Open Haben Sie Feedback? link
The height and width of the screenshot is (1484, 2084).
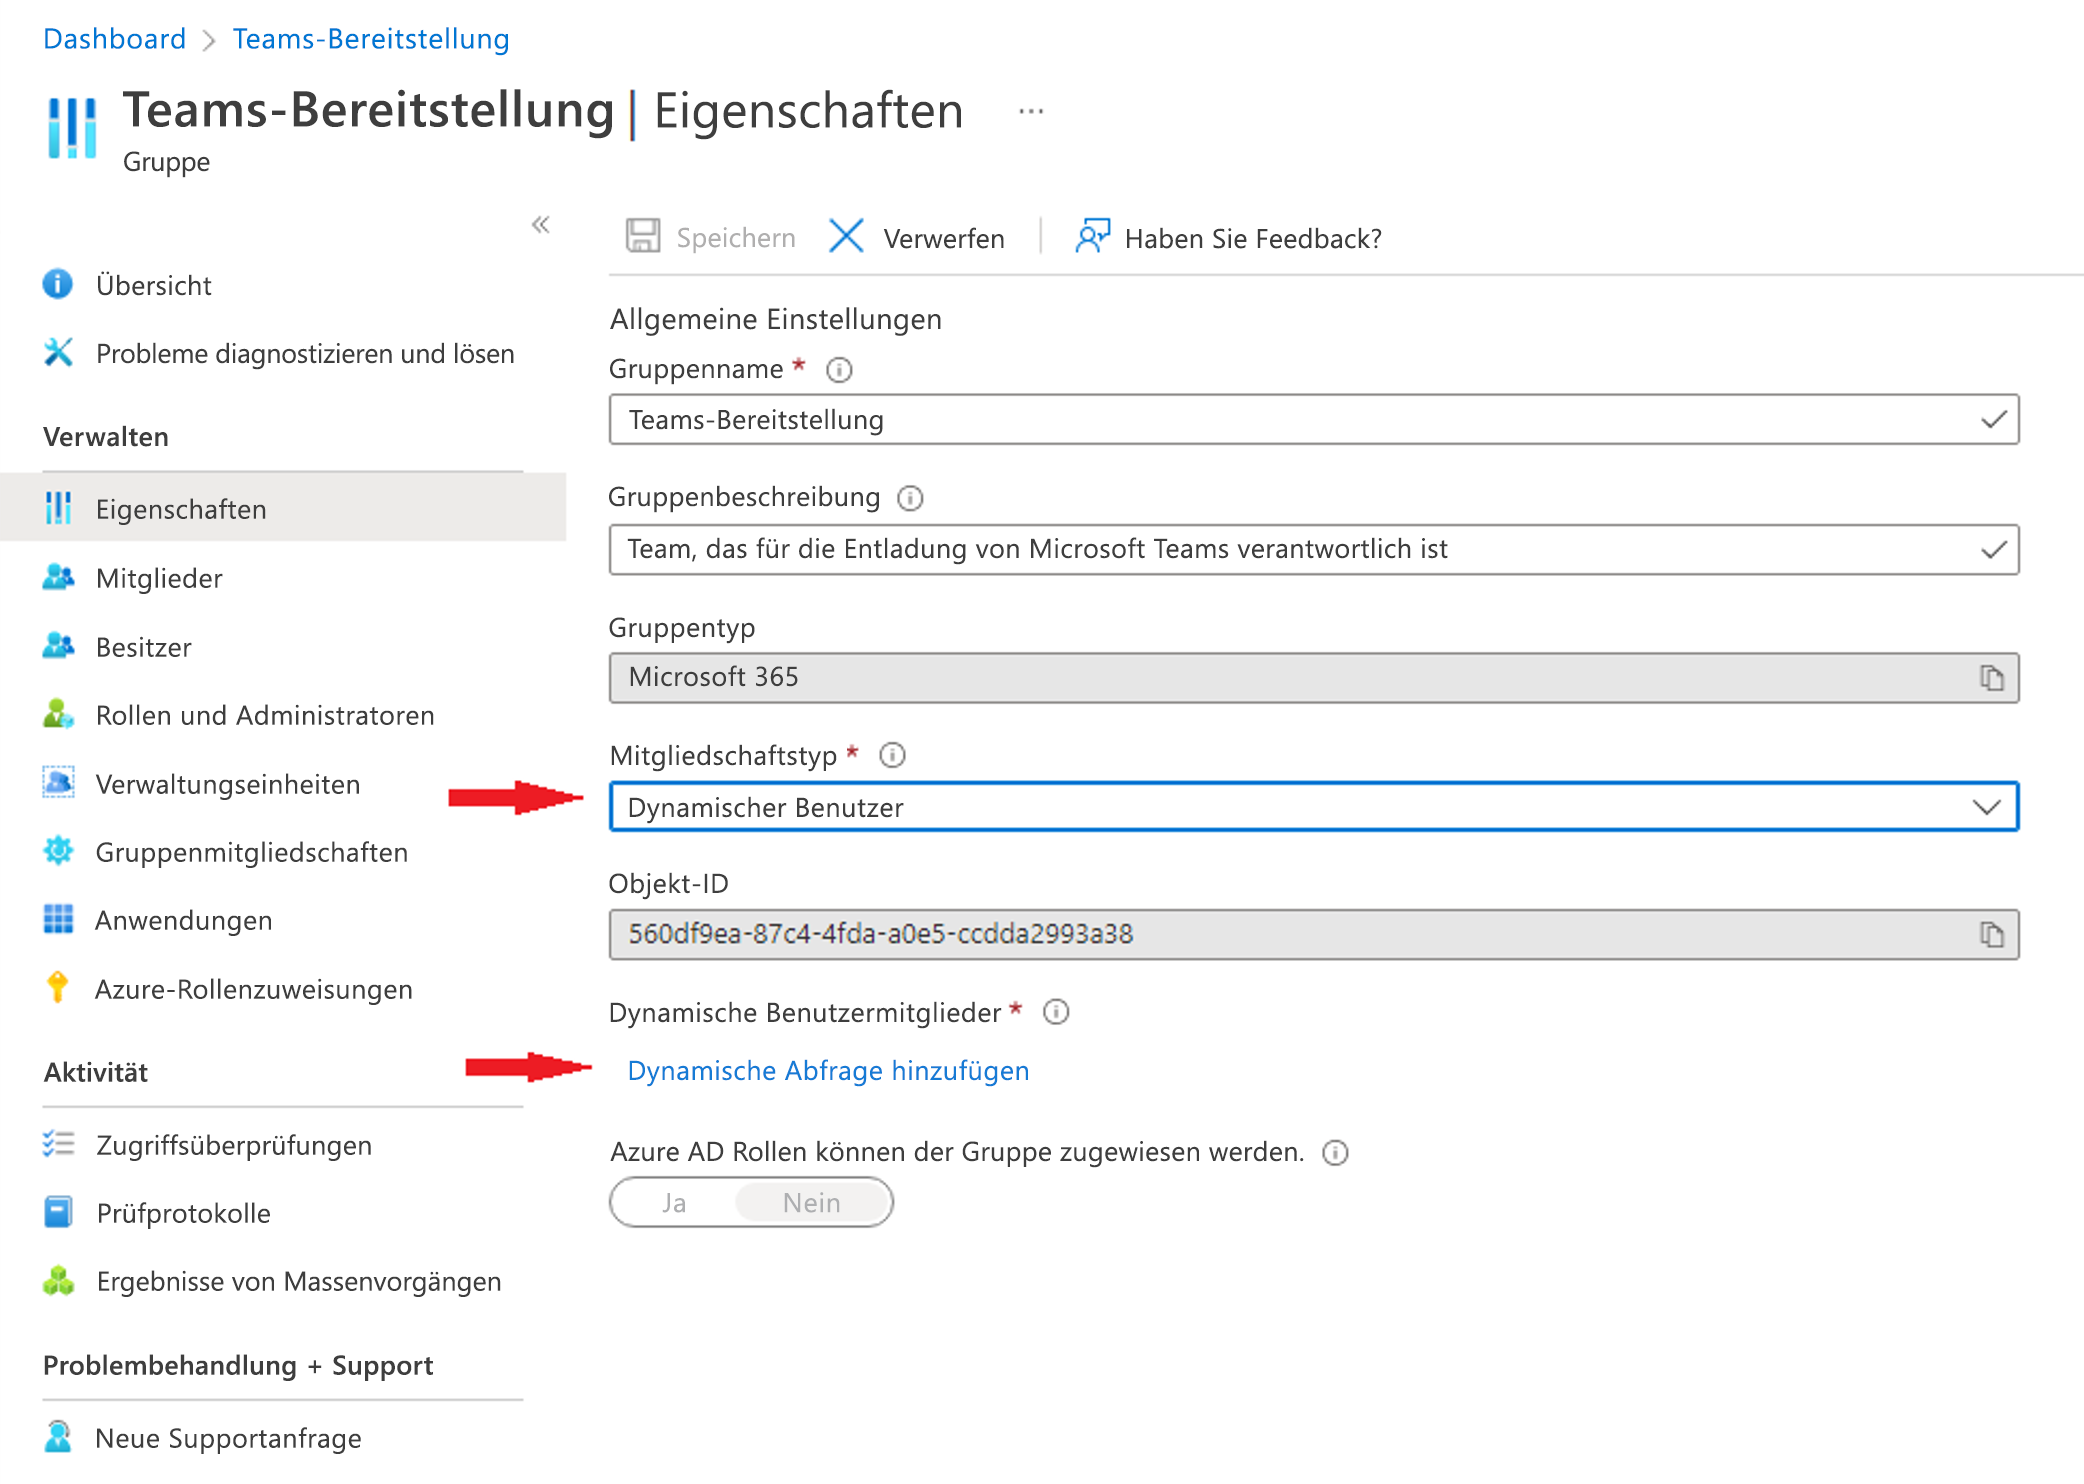pos(1253,239)
